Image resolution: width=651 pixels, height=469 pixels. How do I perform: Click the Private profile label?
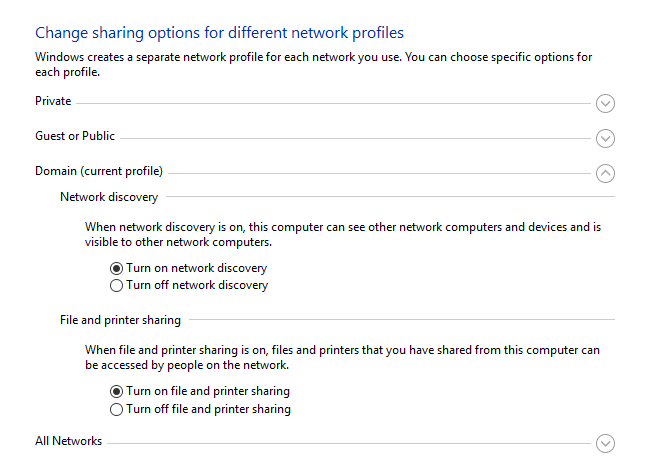click(x=53, y=101)
